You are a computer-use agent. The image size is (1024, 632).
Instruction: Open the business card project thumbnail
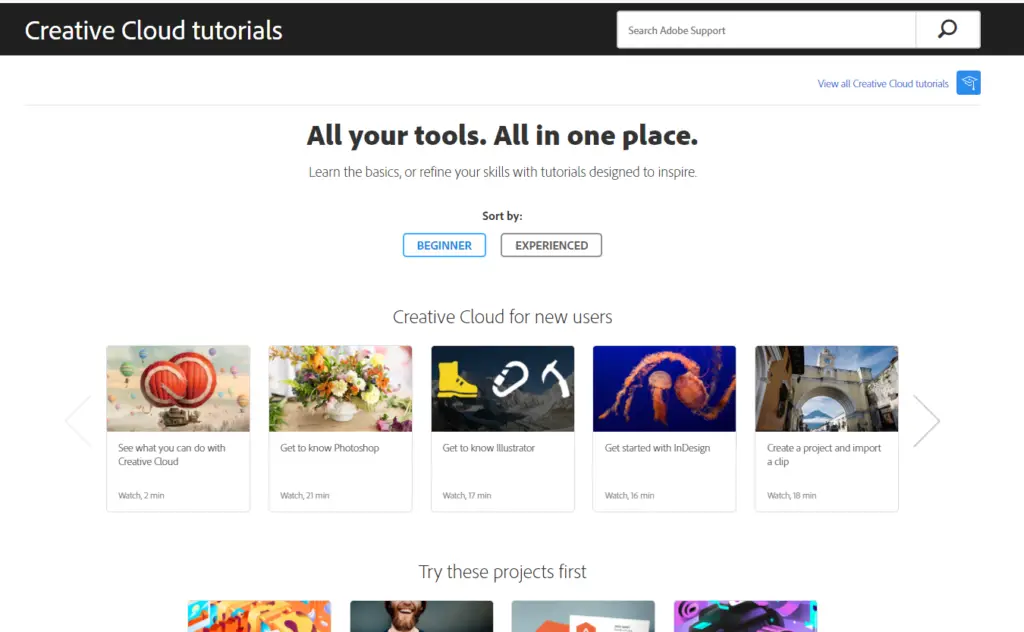[x=583, y=616]
